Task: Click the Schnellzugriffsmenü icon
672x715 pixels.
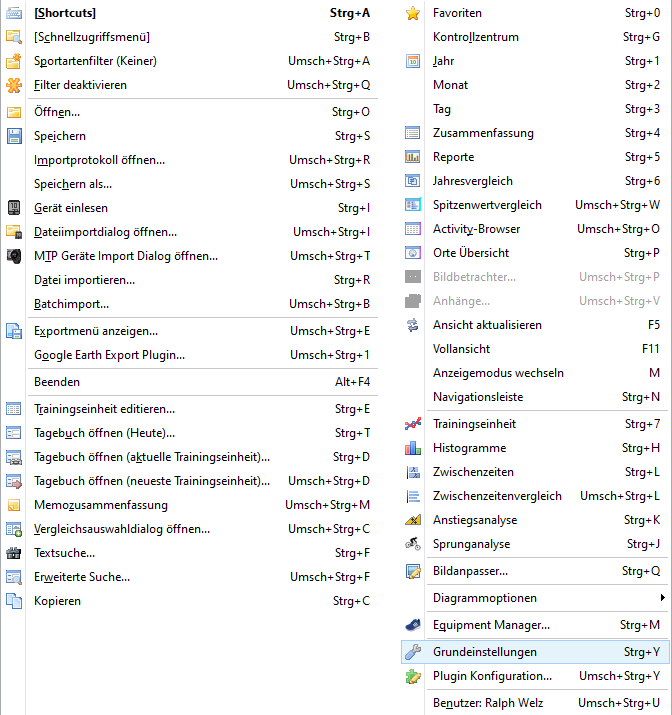Action: 14,37
